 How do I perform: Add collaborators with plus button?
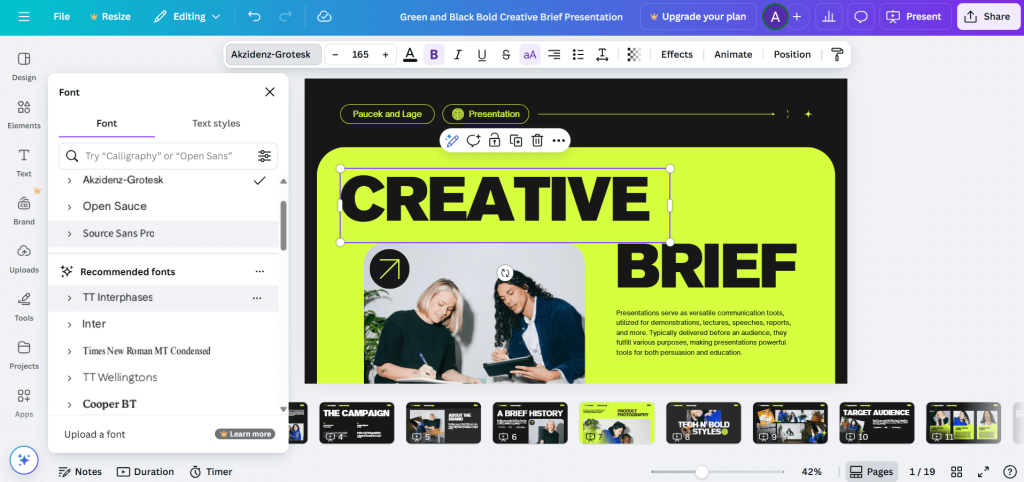[797, 17]
